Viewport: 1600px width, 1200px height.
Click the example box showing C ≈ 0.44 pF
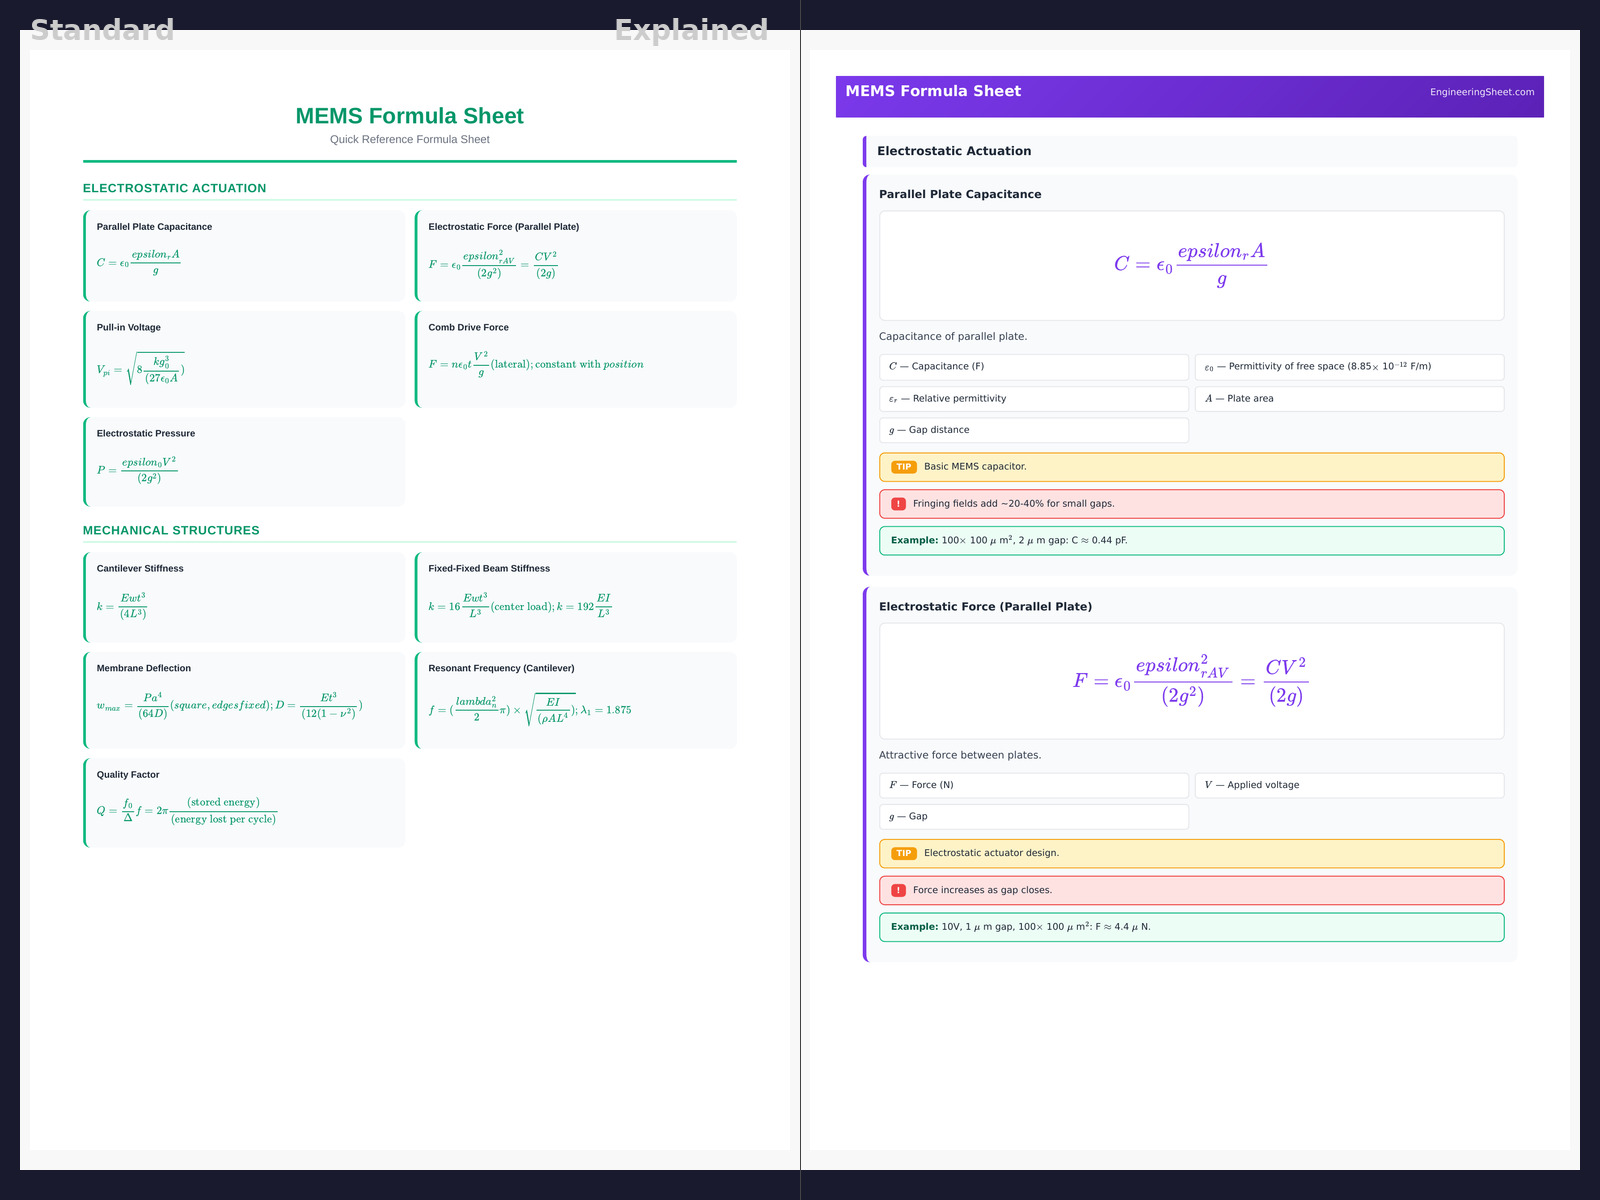[x=1190, y=541]
